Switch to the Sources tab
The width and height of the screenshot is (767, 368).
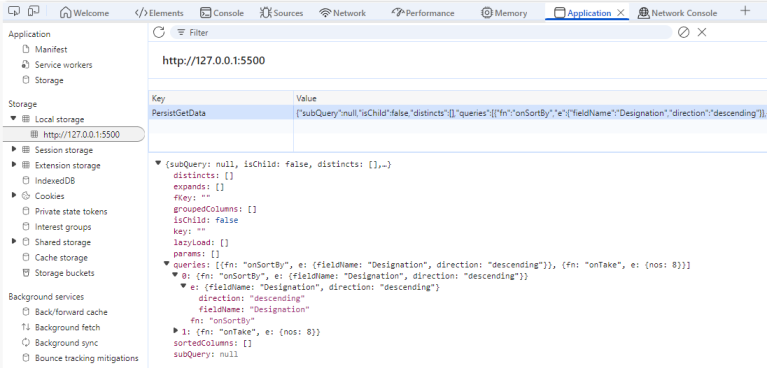tap(281, 13)
